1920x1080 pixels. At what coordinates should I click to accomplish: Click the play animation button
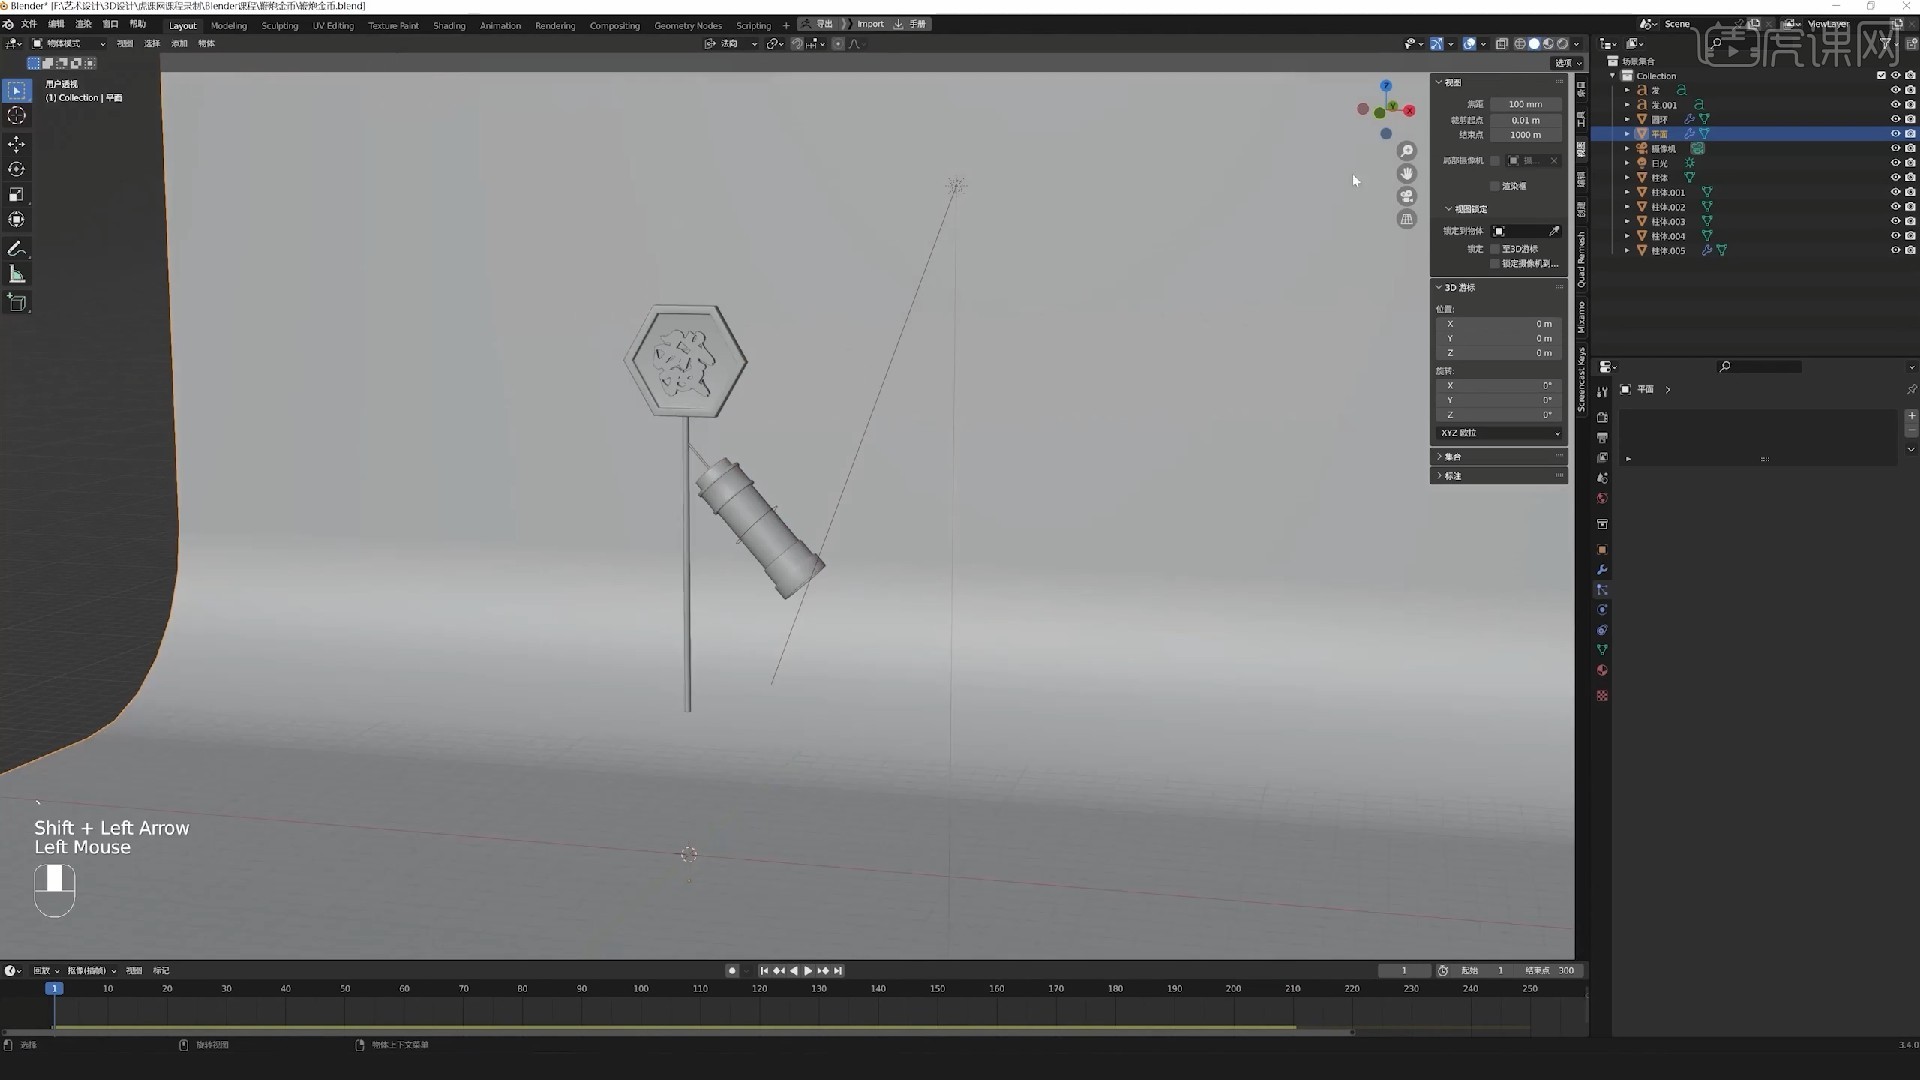pos(808,971)
